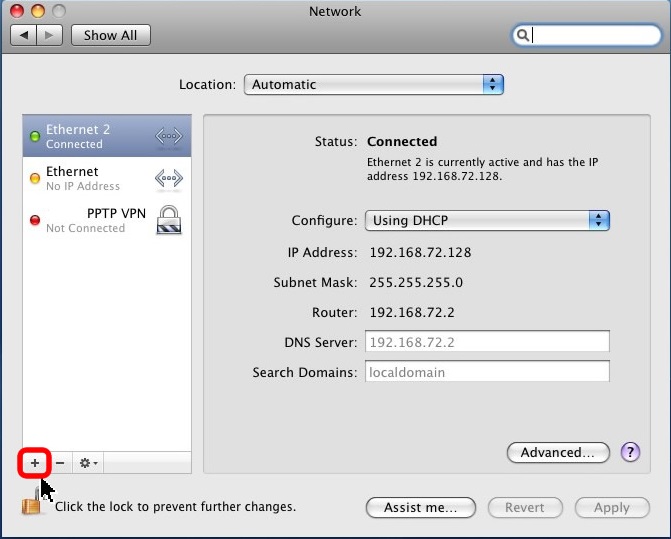Open the help question mark button
The height and width of the screenshot is (539, 671).
[630, 452]
